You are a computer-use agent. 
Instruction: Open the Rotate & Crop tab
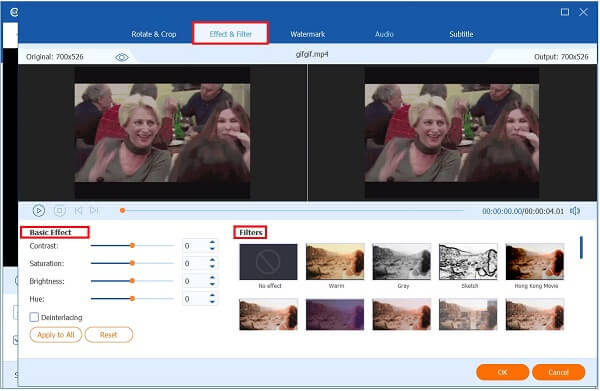coord(154,34)
